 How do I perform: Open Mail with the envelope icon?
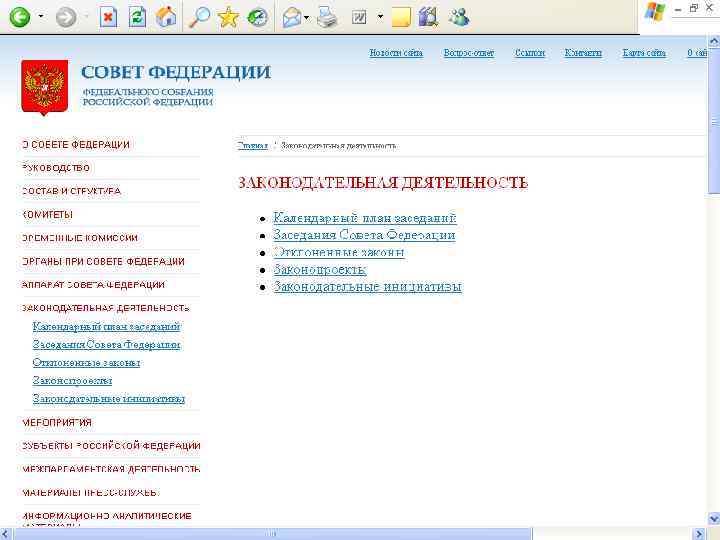click(292, 18)
